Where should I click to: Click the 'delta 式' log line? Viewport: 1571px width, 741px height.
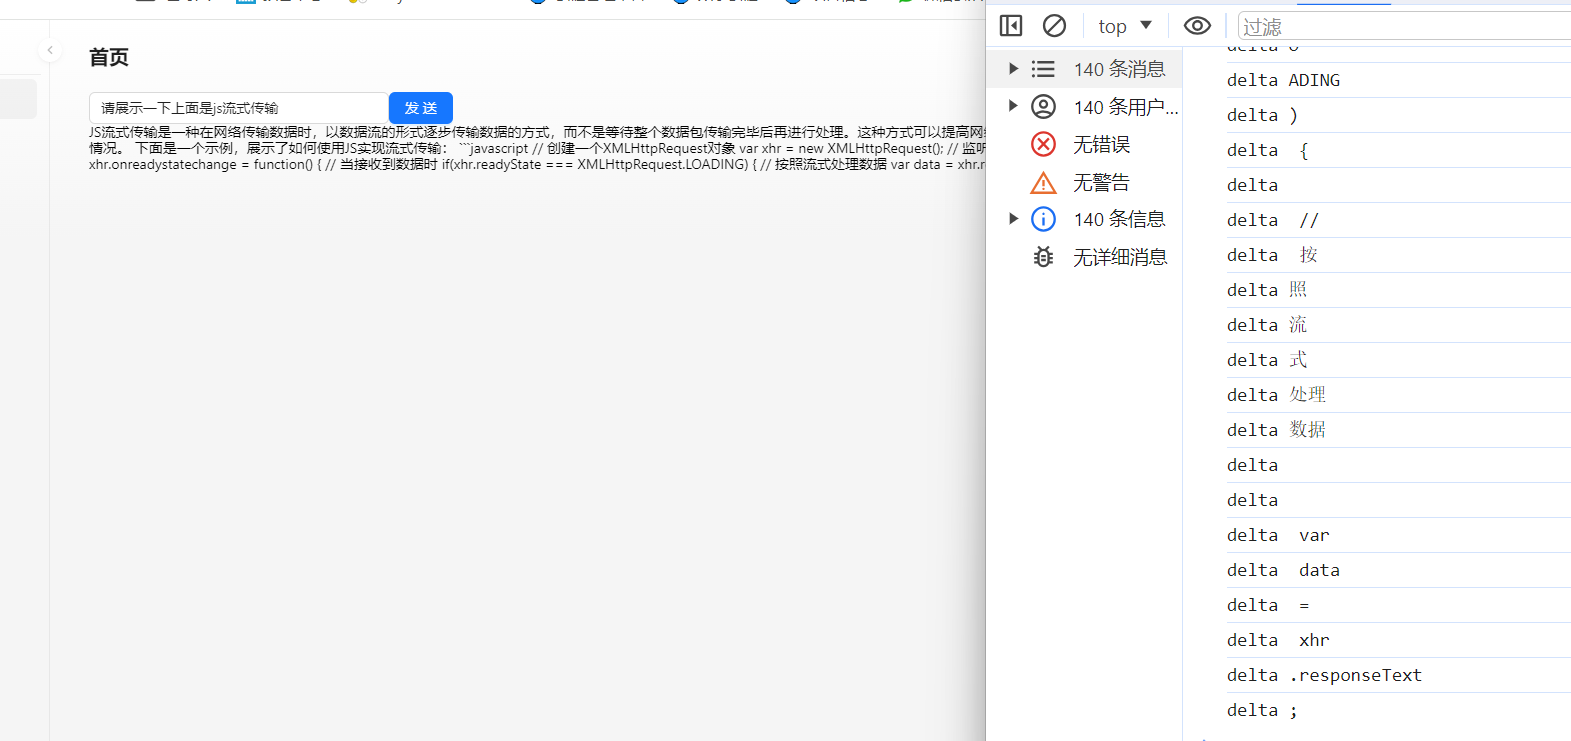pyautogui.click(x=1399, y=360)
